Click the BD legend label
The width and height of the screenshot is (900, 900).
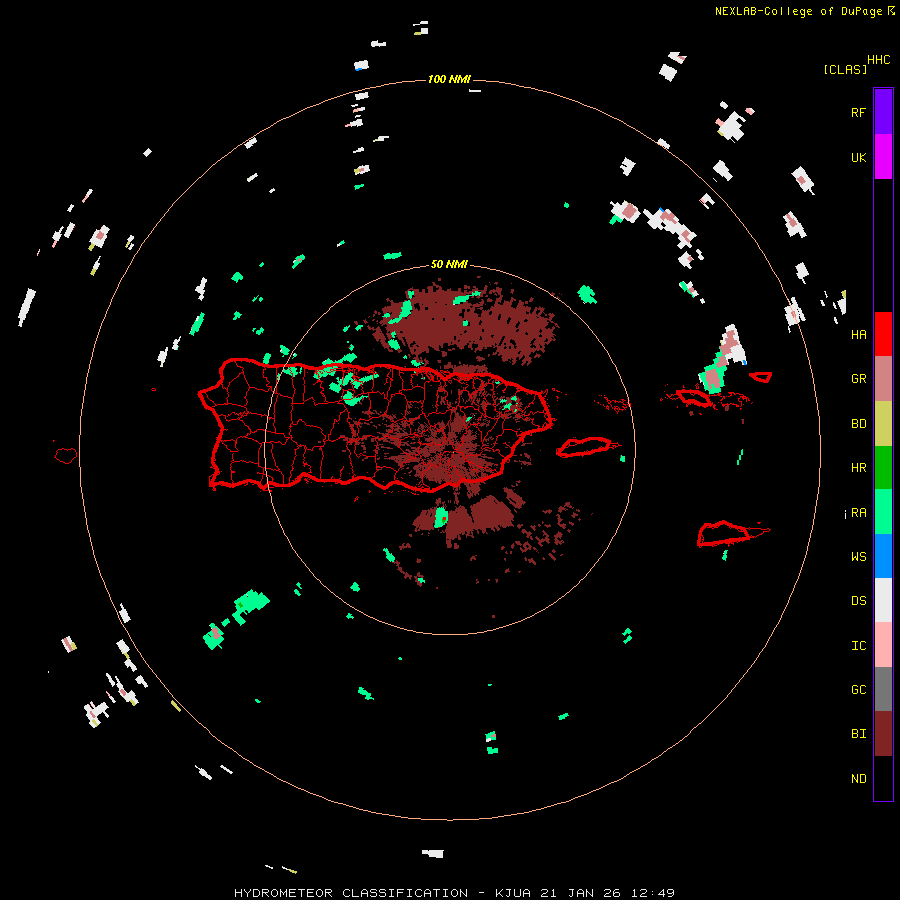point(858,424)
